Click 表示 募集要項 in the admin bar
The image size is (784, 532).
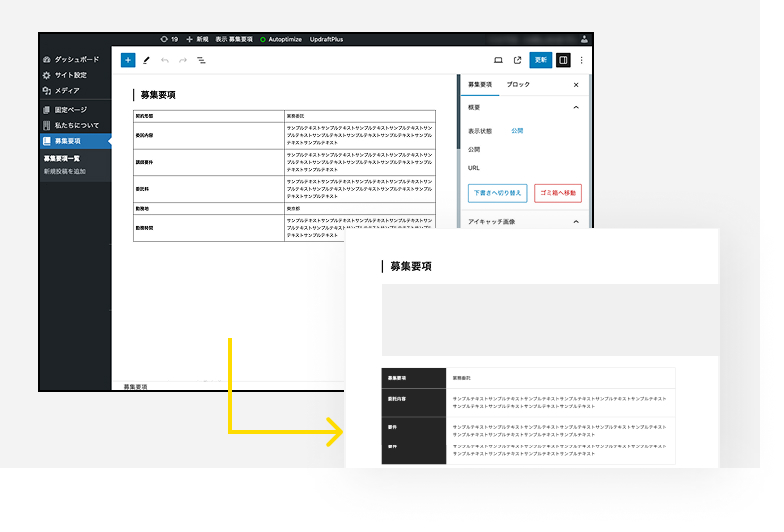(234, 39)
